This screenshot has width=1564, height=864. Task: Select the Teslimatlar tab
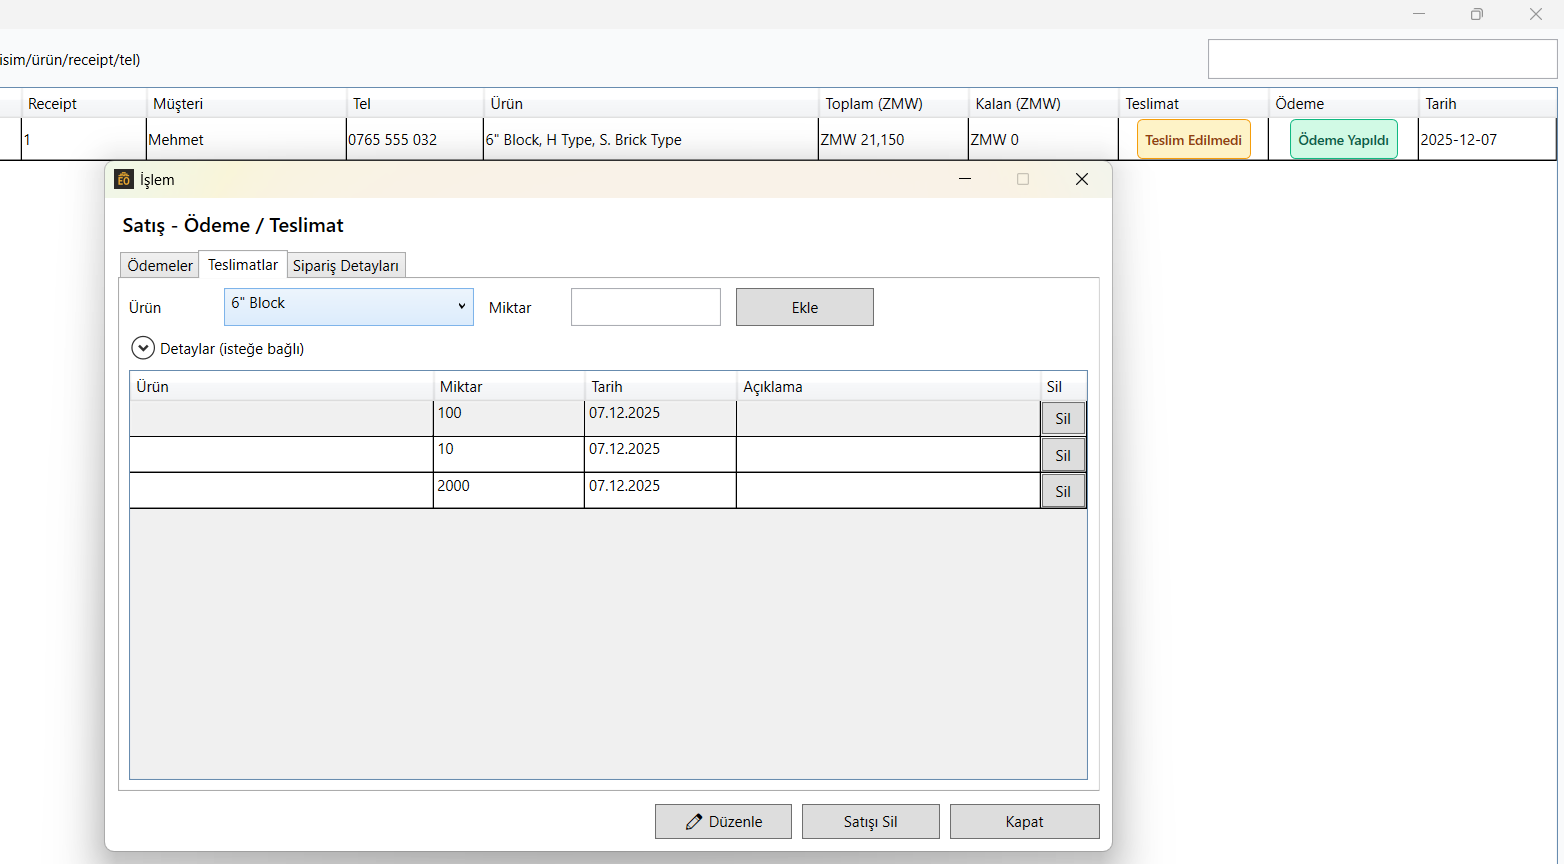coord(243,264)
